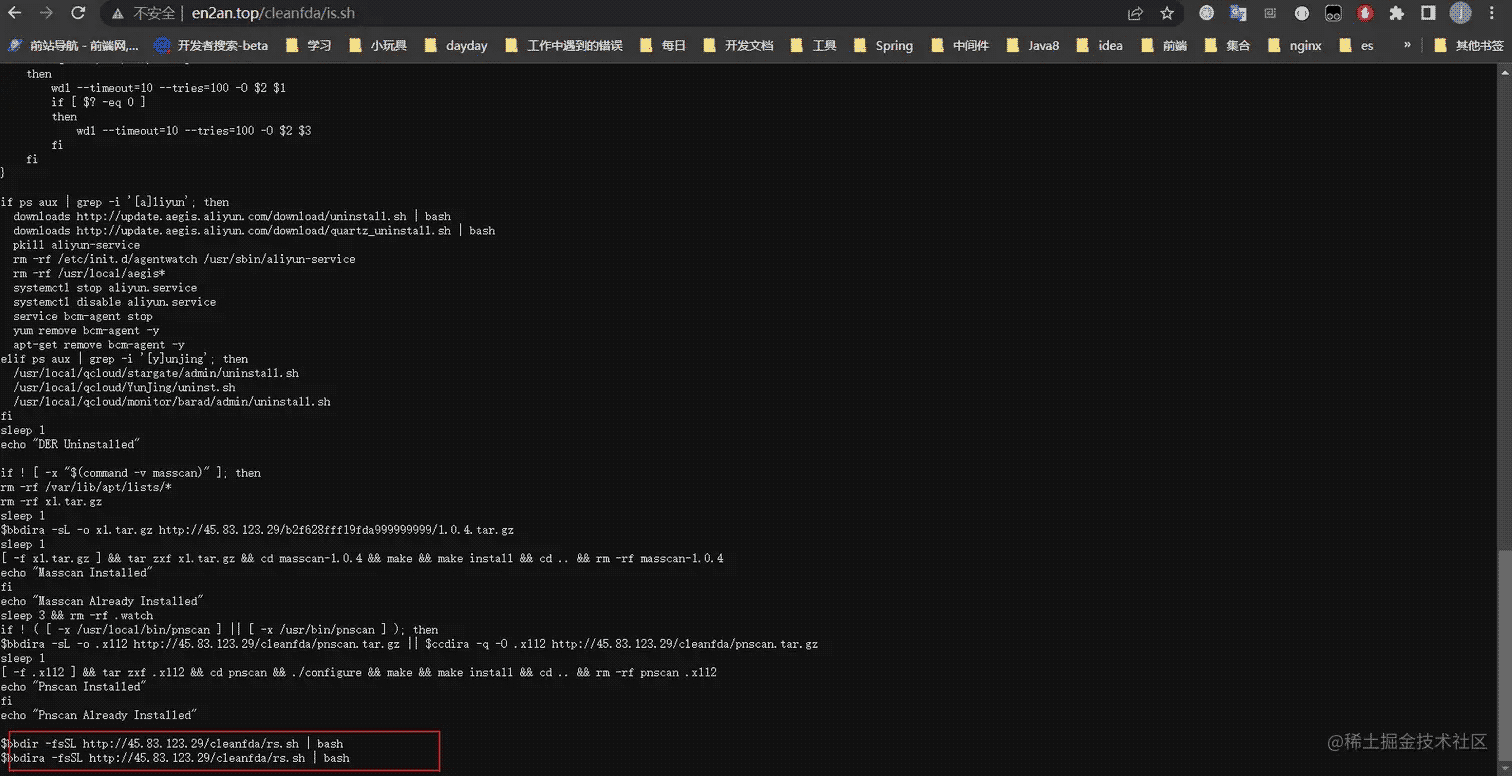This screenshot has height=776, width=1512.
Task: Click the monitor/barad/admin/uninstall.sh path line
Action: click(x=171, y=402)
